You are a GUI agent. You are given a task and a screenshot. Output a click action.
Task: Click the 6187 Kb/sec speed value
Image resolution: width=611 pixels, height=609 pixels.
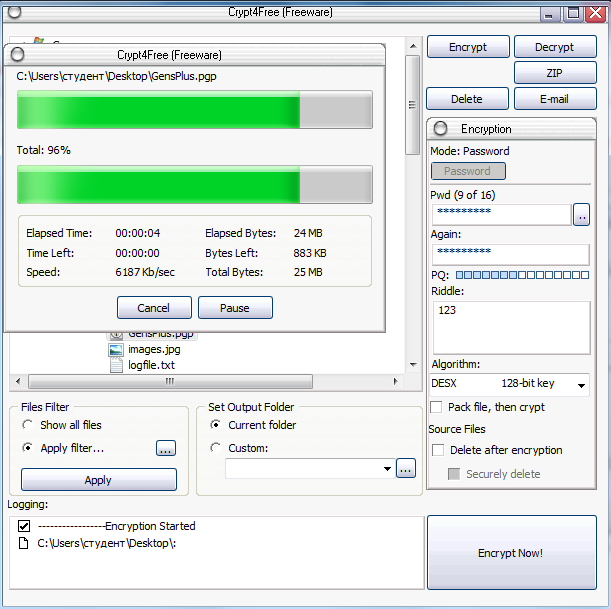click(x=145, y=272)
